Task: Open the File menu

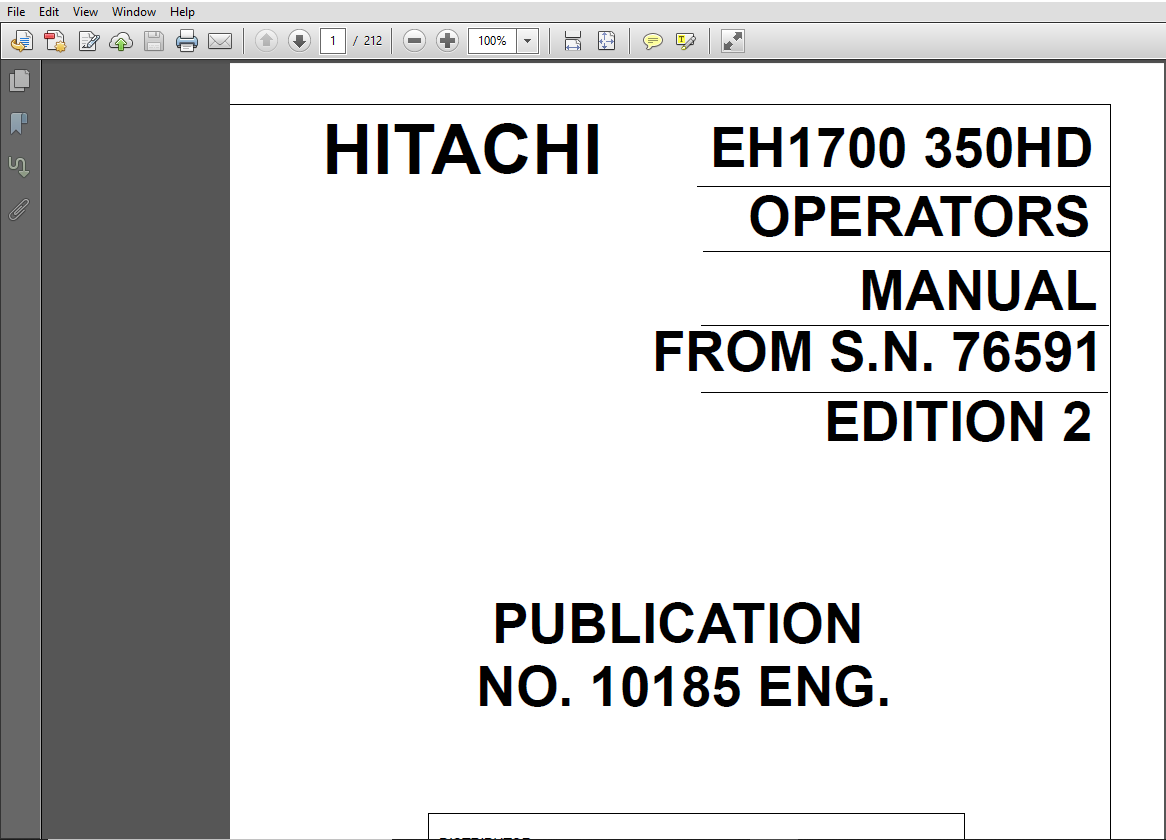Action: click(16, 12)
